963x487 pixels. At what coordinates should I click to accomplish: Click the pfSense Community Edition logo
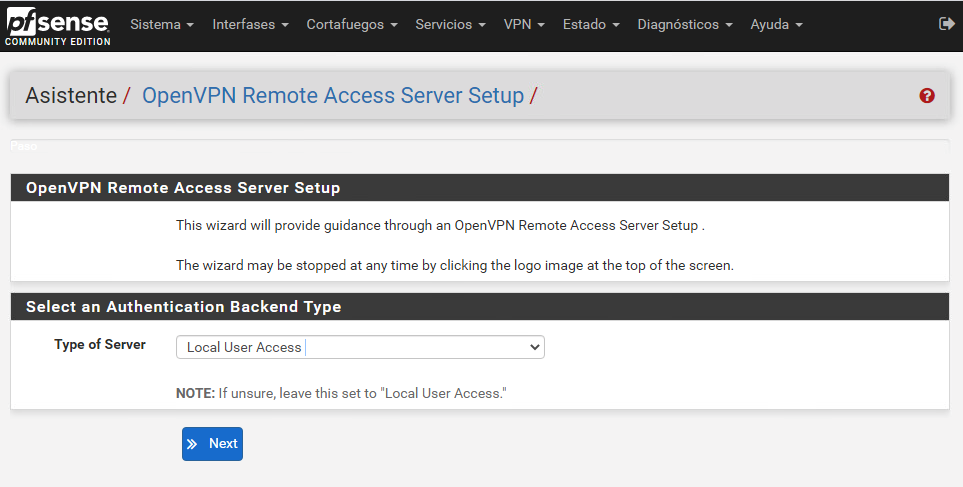[x=56, y=26]
